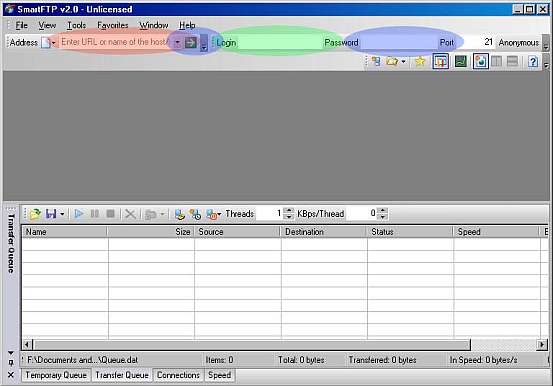Open the Favorites menu
The width and height of the screenshot is (553, 386).
(x=113, y=25)
